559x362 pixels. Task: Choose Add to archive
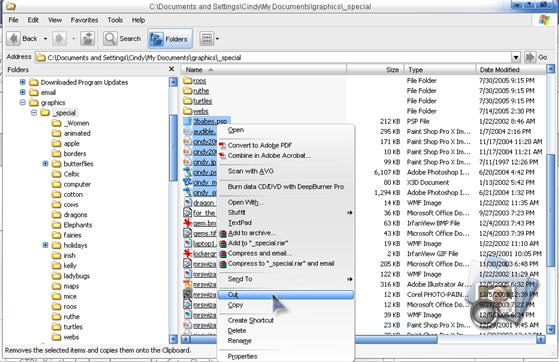(x=252, y=233)
